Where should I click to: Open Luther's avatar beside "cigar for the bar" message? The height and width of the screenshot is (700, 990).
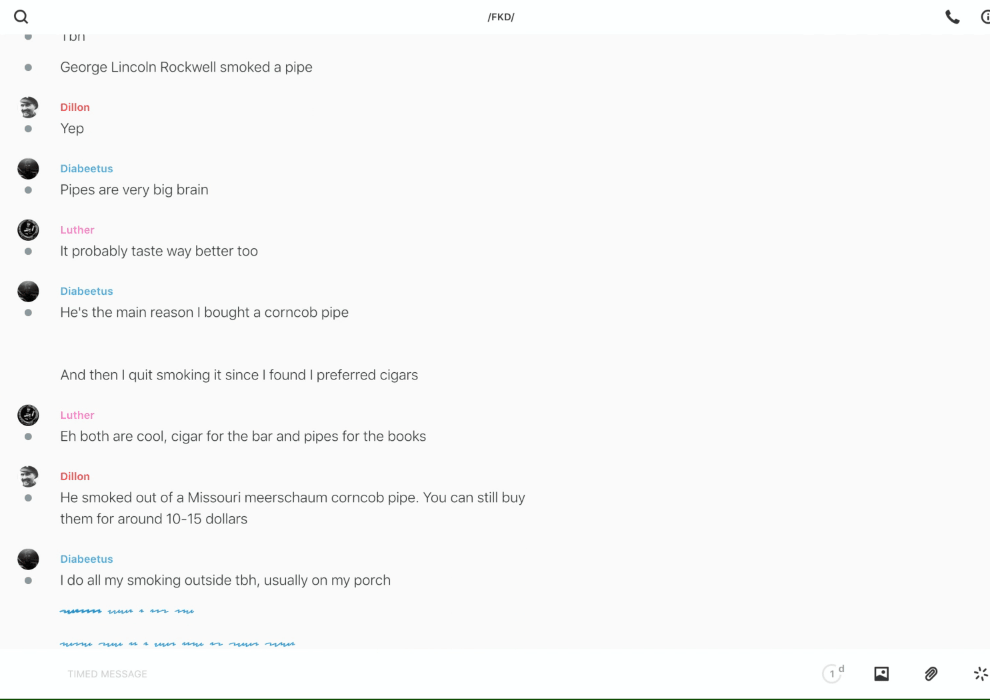28,415
